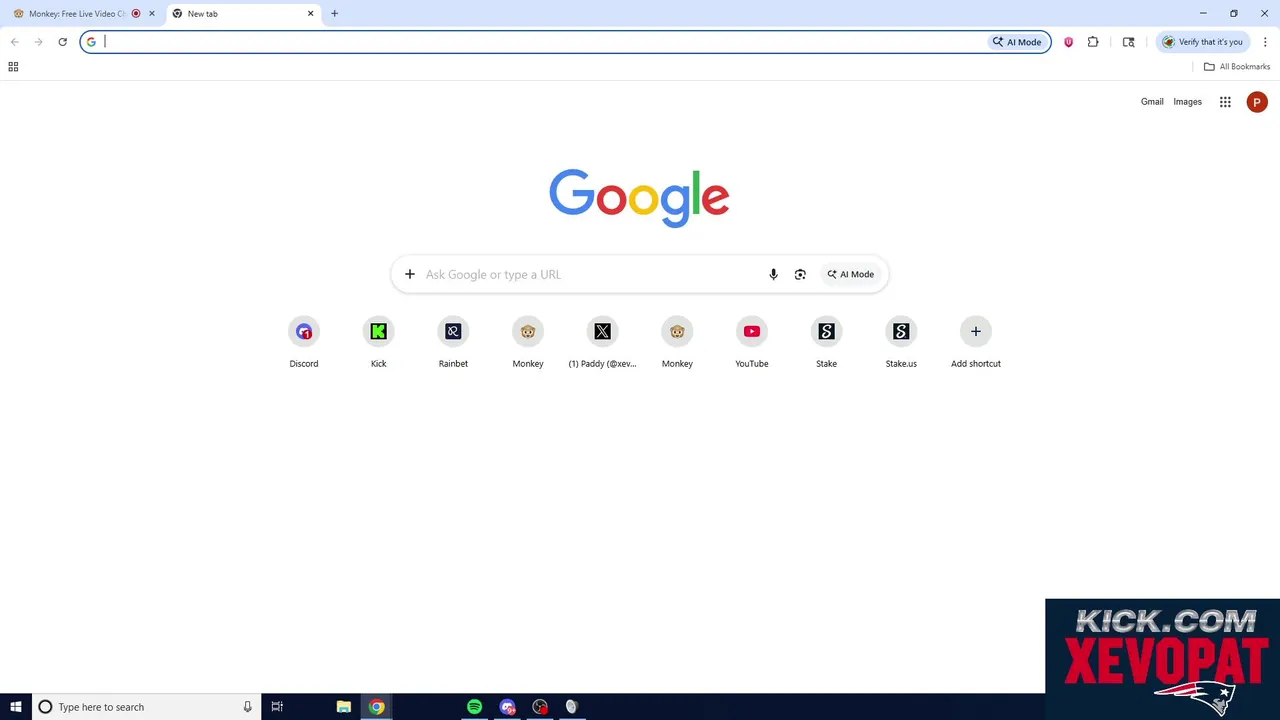The height and width of the screenshot is (720, 1280).
Task: Open the red shield extension icon
Action: (1068, 42)
